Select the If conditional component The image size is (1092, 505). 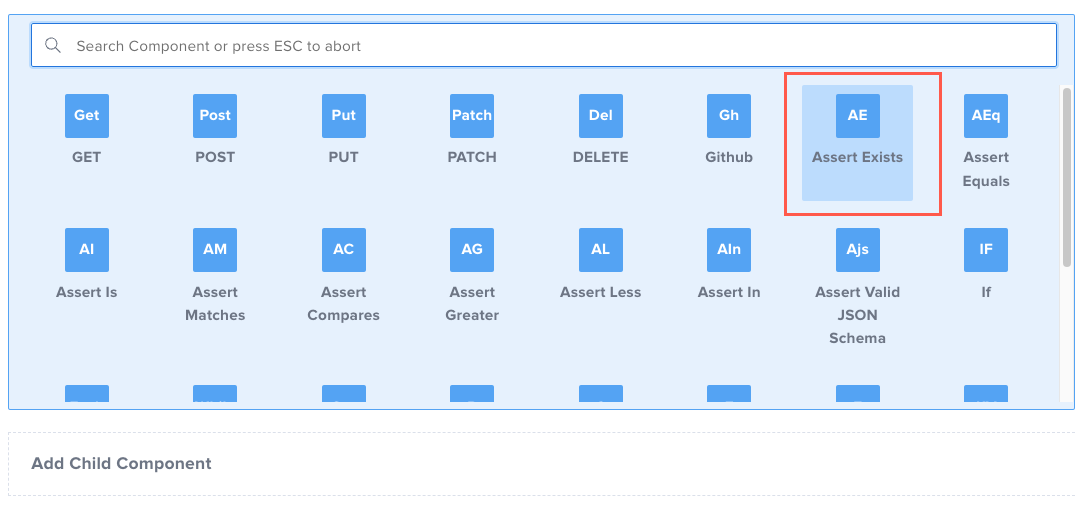986,250
